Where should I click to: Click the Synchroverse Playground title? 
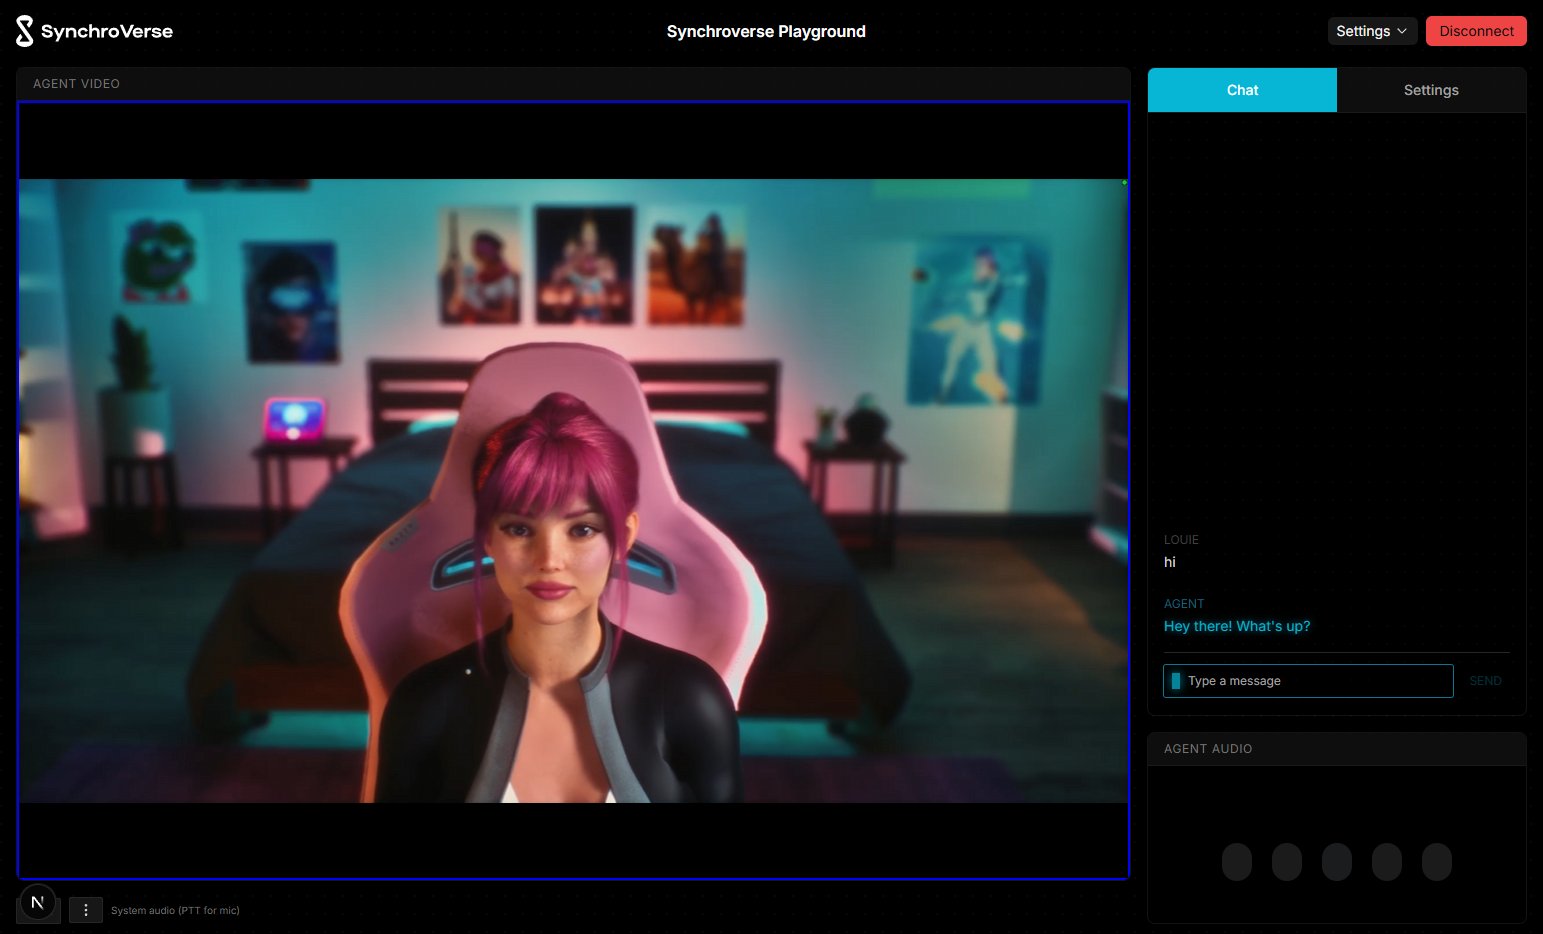(x=766, y=31)
